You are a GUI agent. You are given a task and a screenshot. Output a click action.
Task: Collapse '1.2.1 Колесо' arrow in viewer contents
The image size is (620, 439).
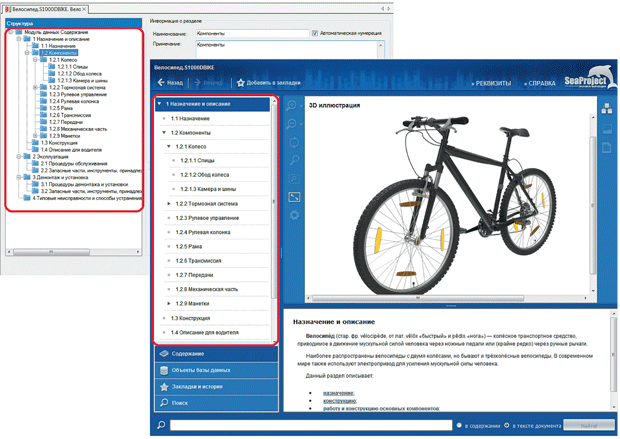(x=169, y=147)
